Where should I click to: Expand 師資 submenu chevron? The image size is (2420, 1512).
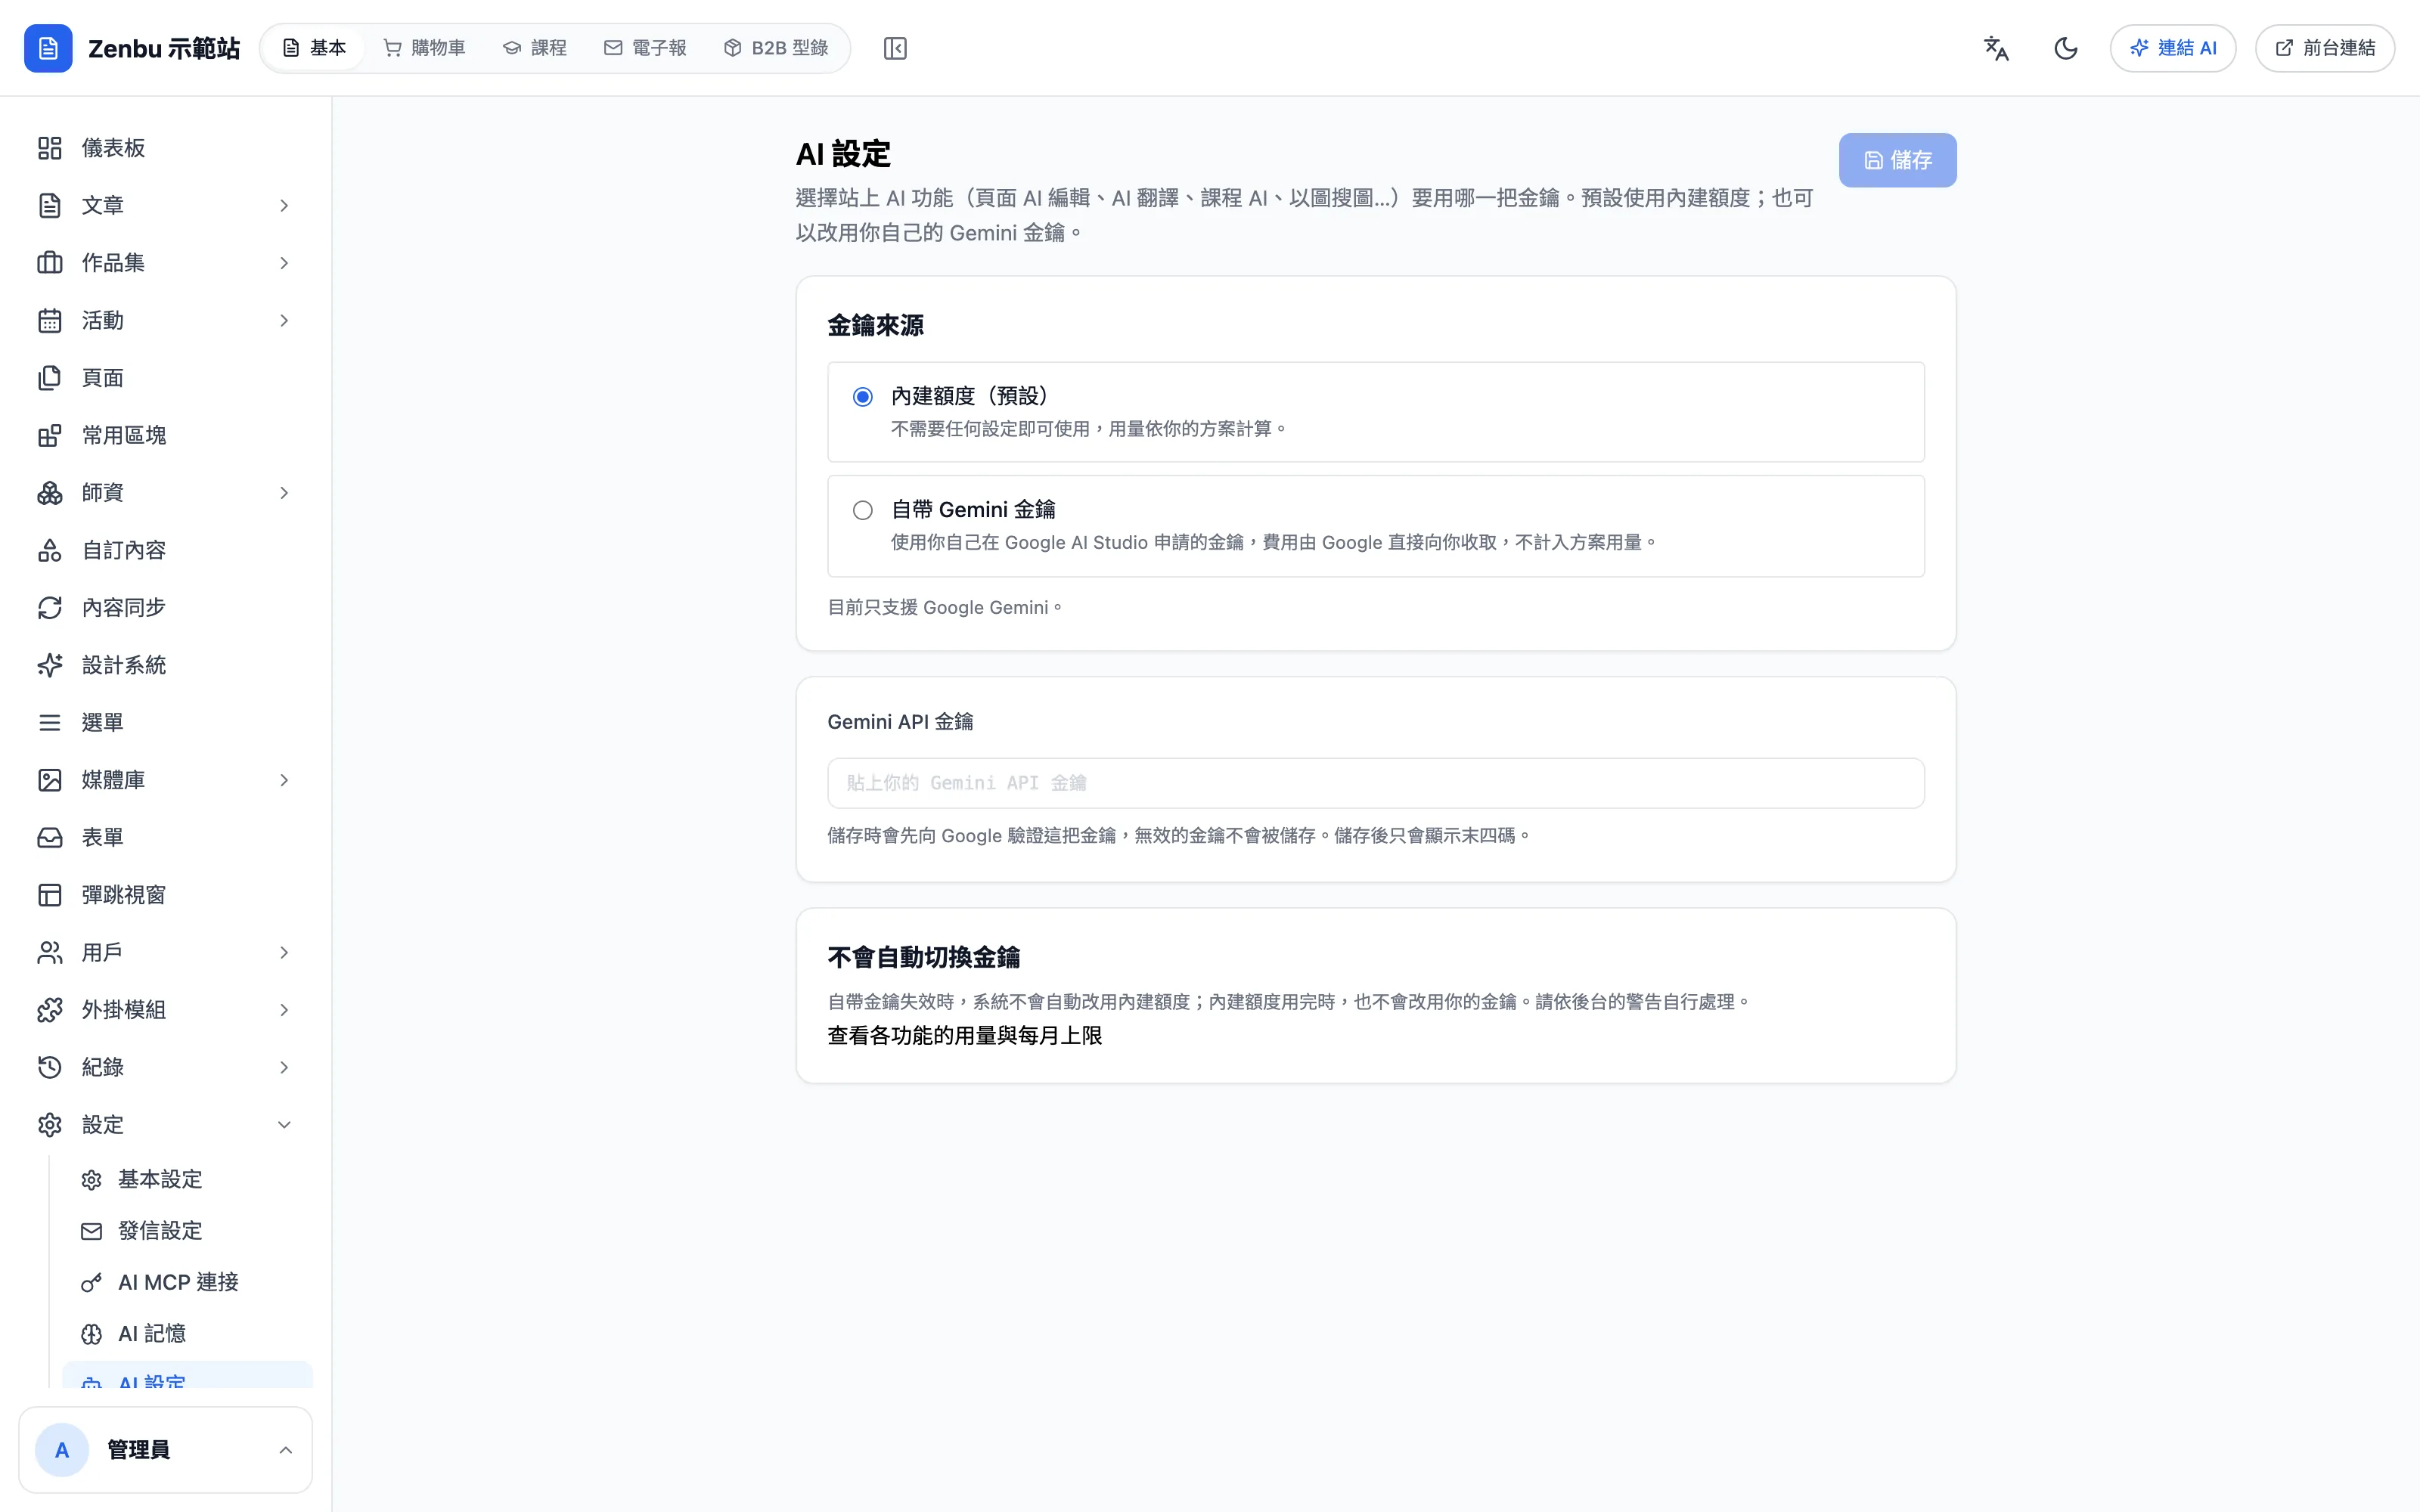pyautogui.click(x=284, y=493)
